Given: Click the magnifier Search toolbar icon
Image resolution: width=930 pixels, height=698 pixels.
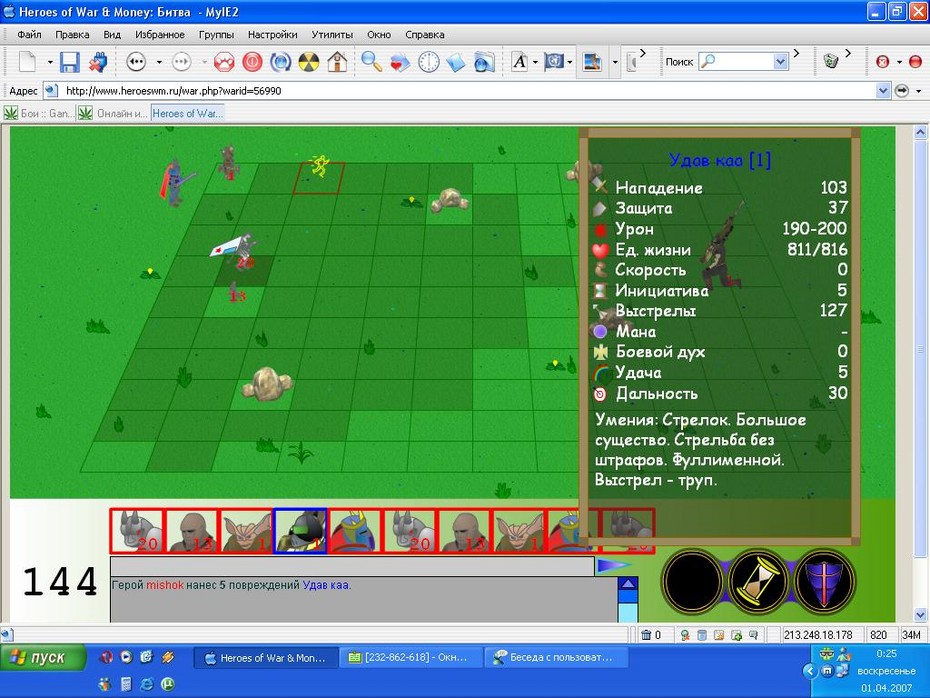Looking at the screenshot, I should pyautogui.click(x=372, y=62).
